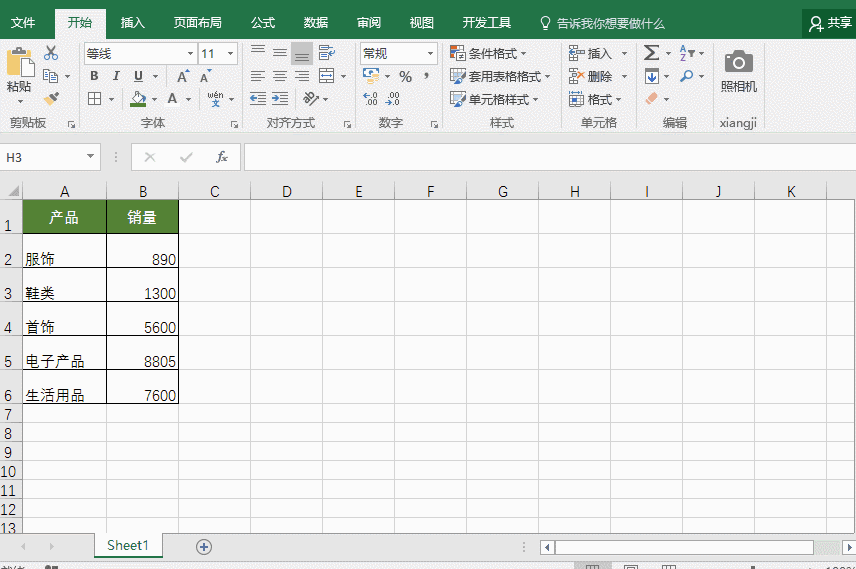856x569 pixels.
Task: Click the Percent Style icon
Action: [x=405, y=76]
